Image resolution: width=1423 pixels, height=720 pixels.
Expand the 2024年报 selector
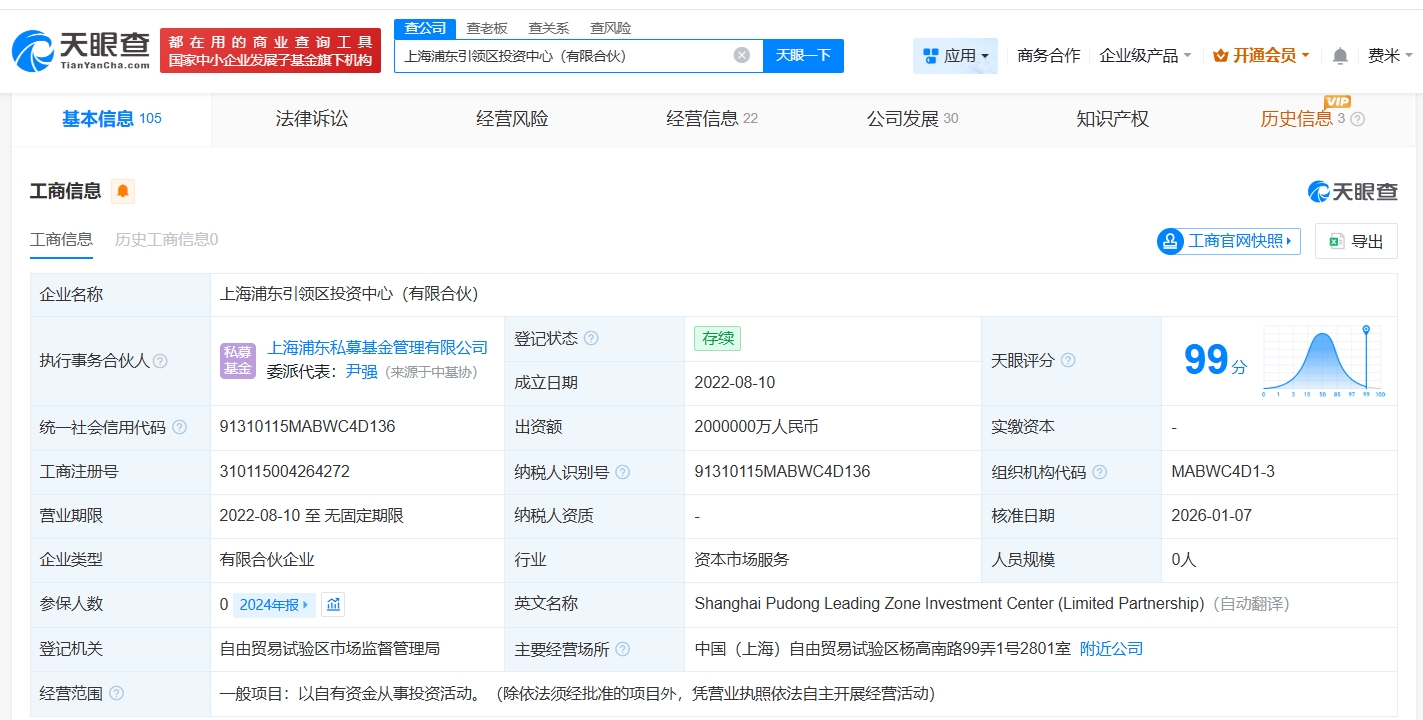coord(274,604)
